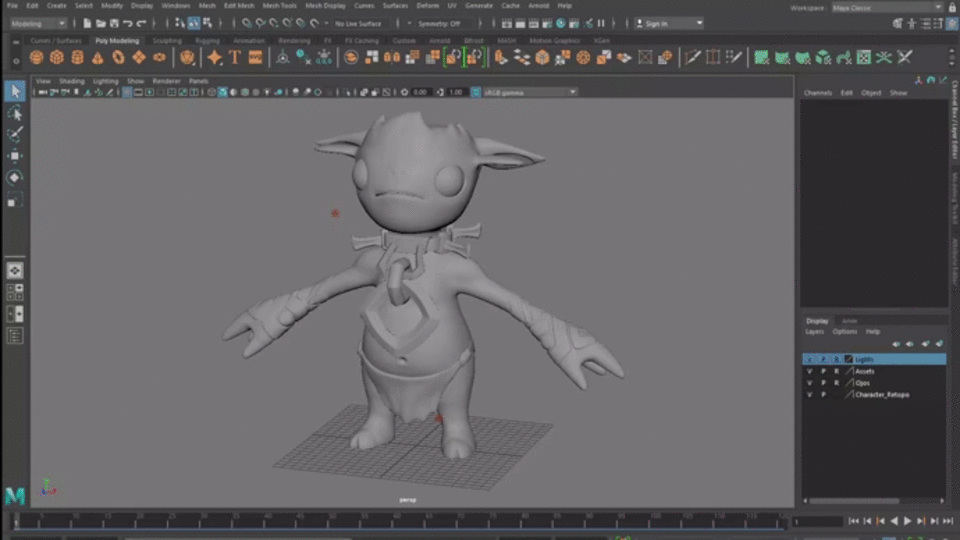The image size is (960, 540).
Task: Open the Windows menu
Action: pos(176,6)
